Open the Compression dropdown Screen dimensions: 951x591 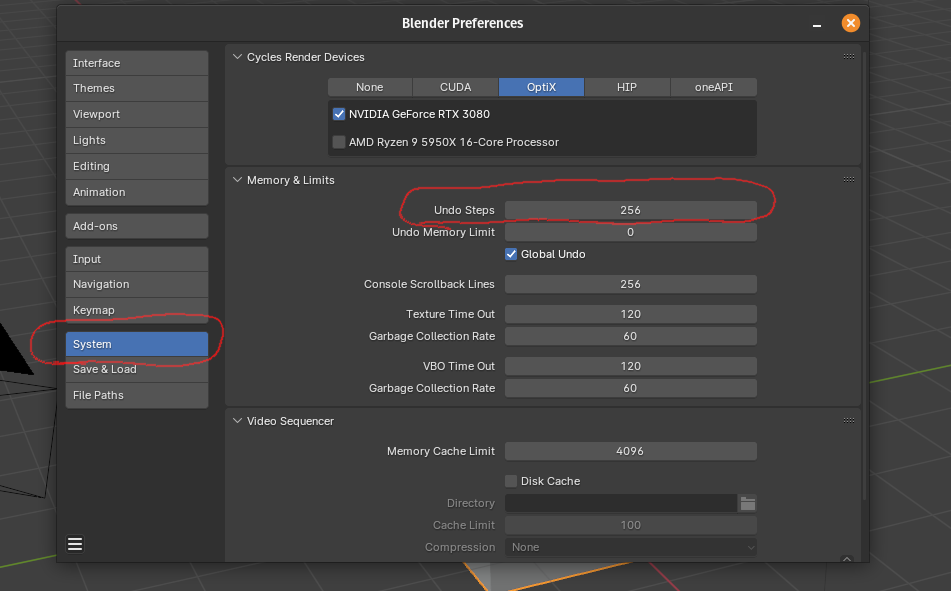(630, 547)
